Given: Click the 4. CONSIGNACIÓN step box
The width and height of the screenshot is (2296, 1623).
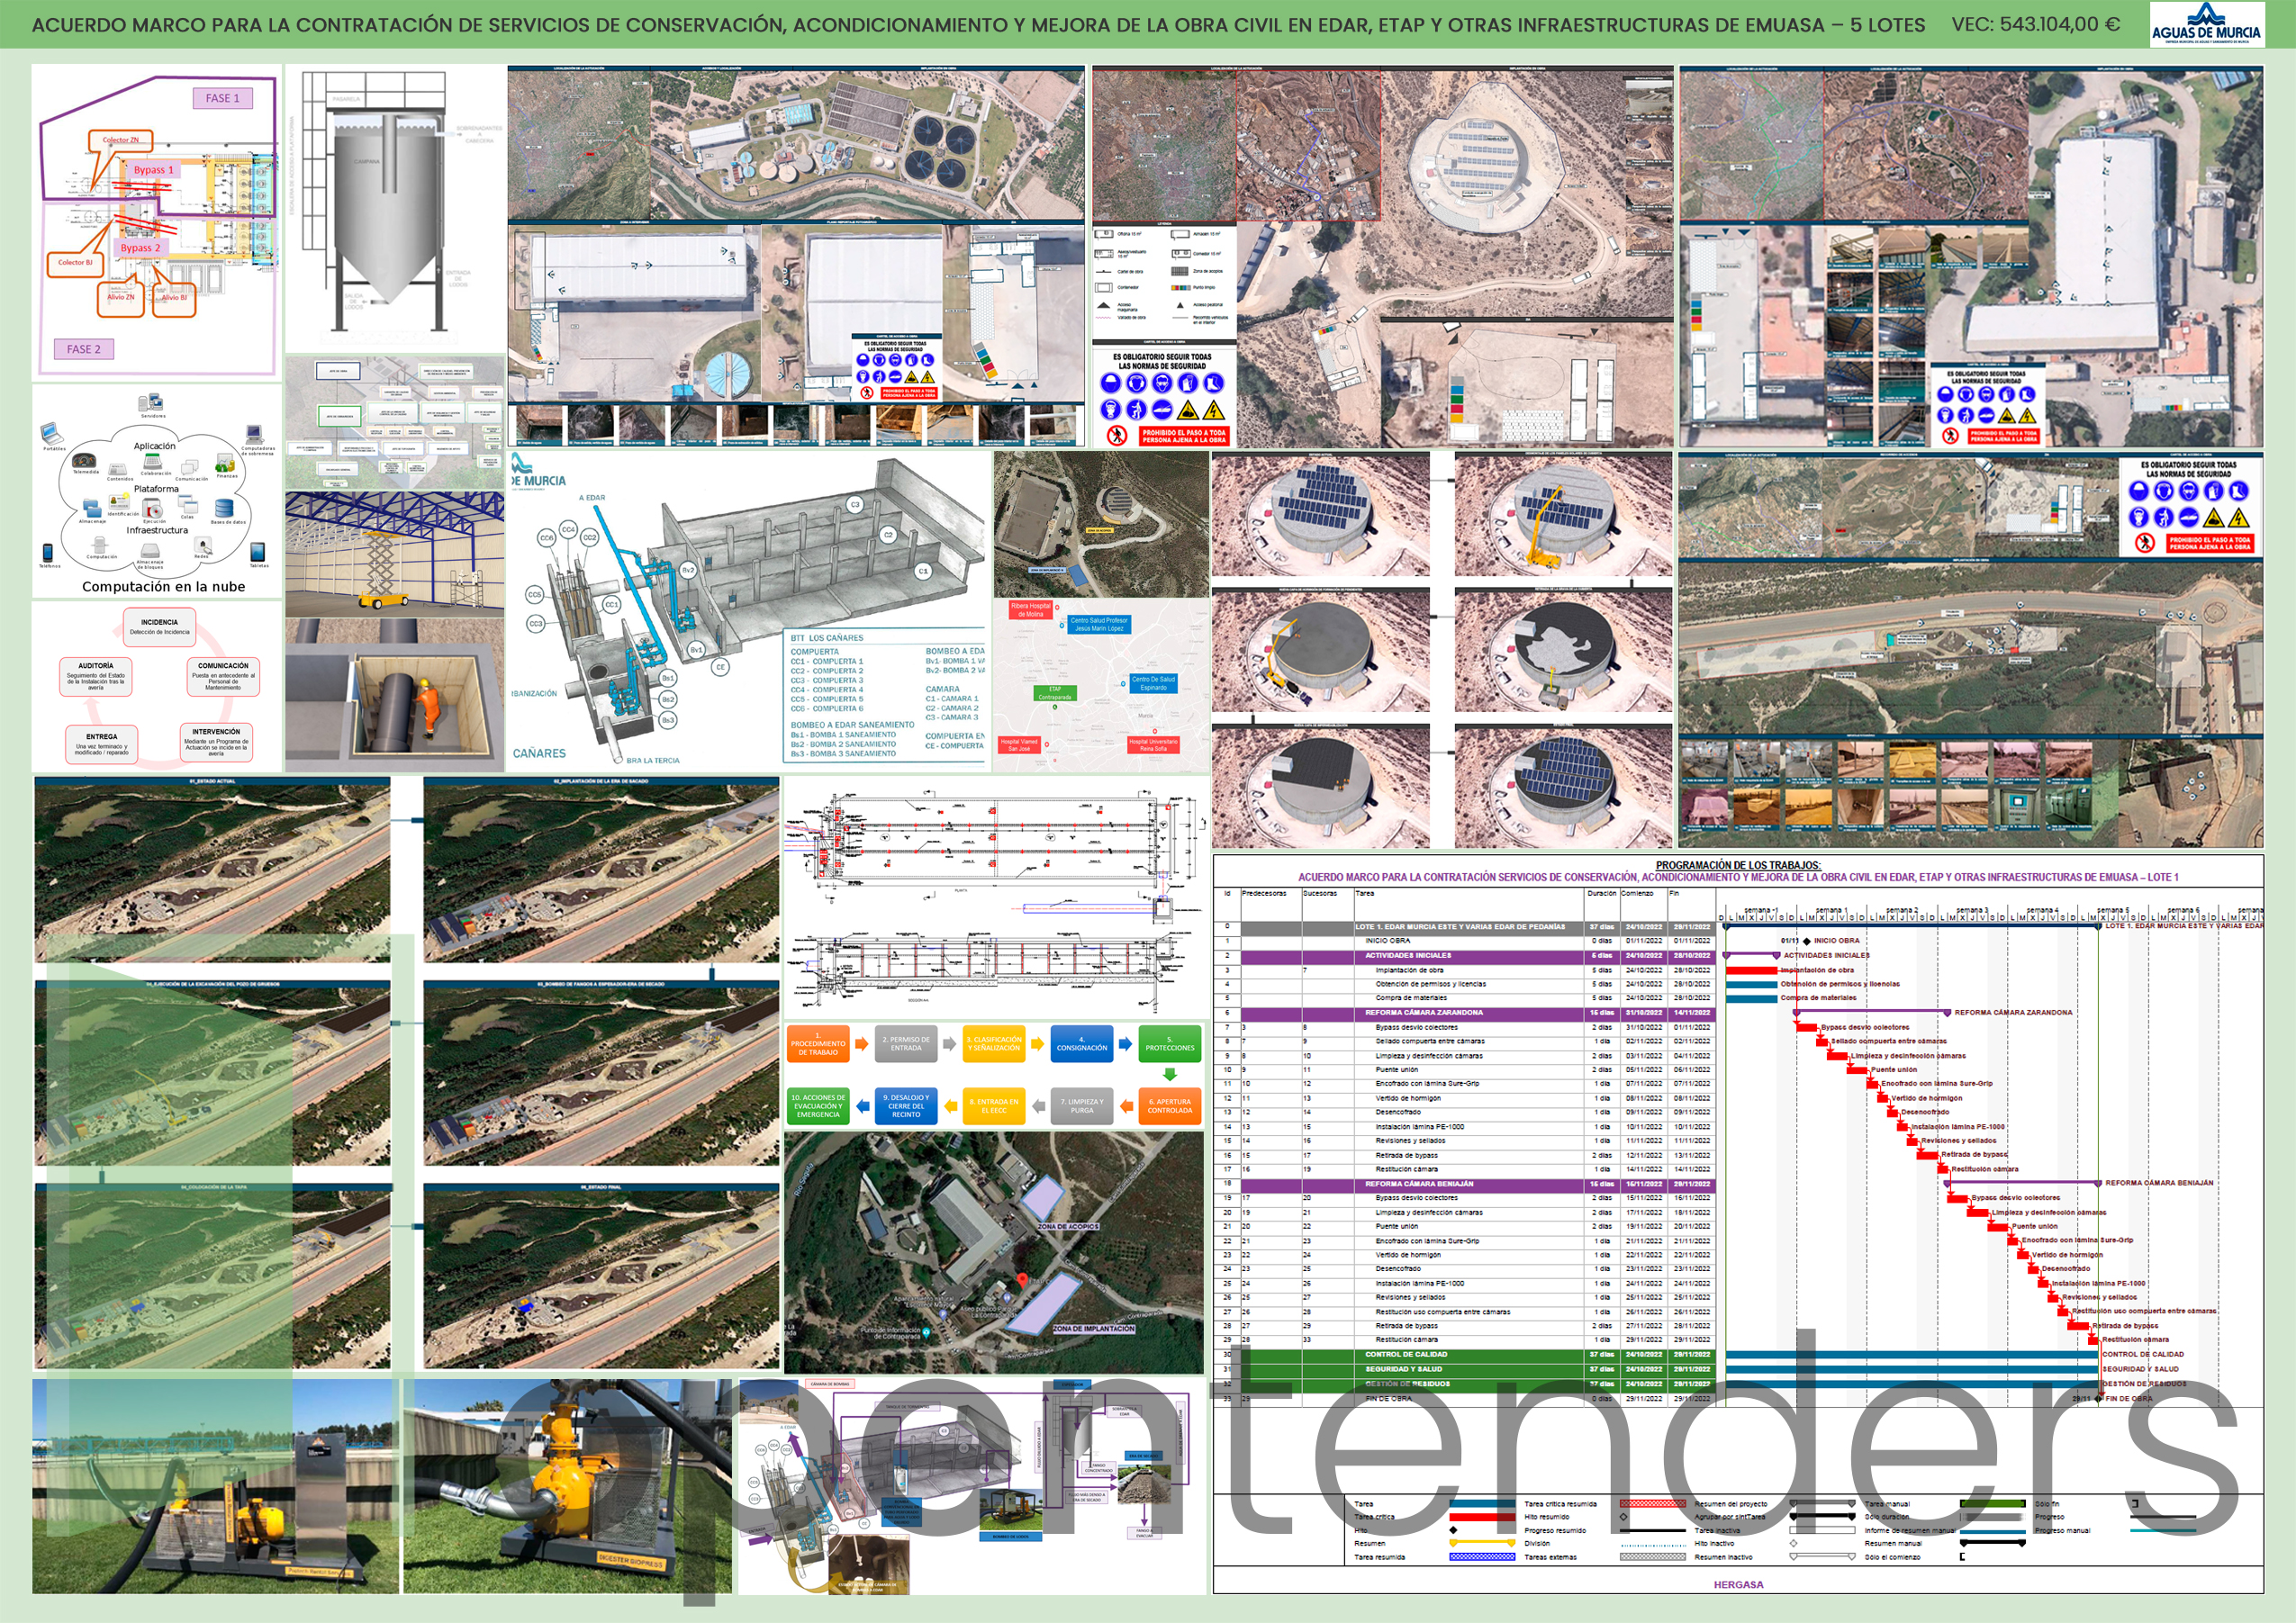Looking at the screenshot, I should pyautogui.click(x=1081, y=1044).
